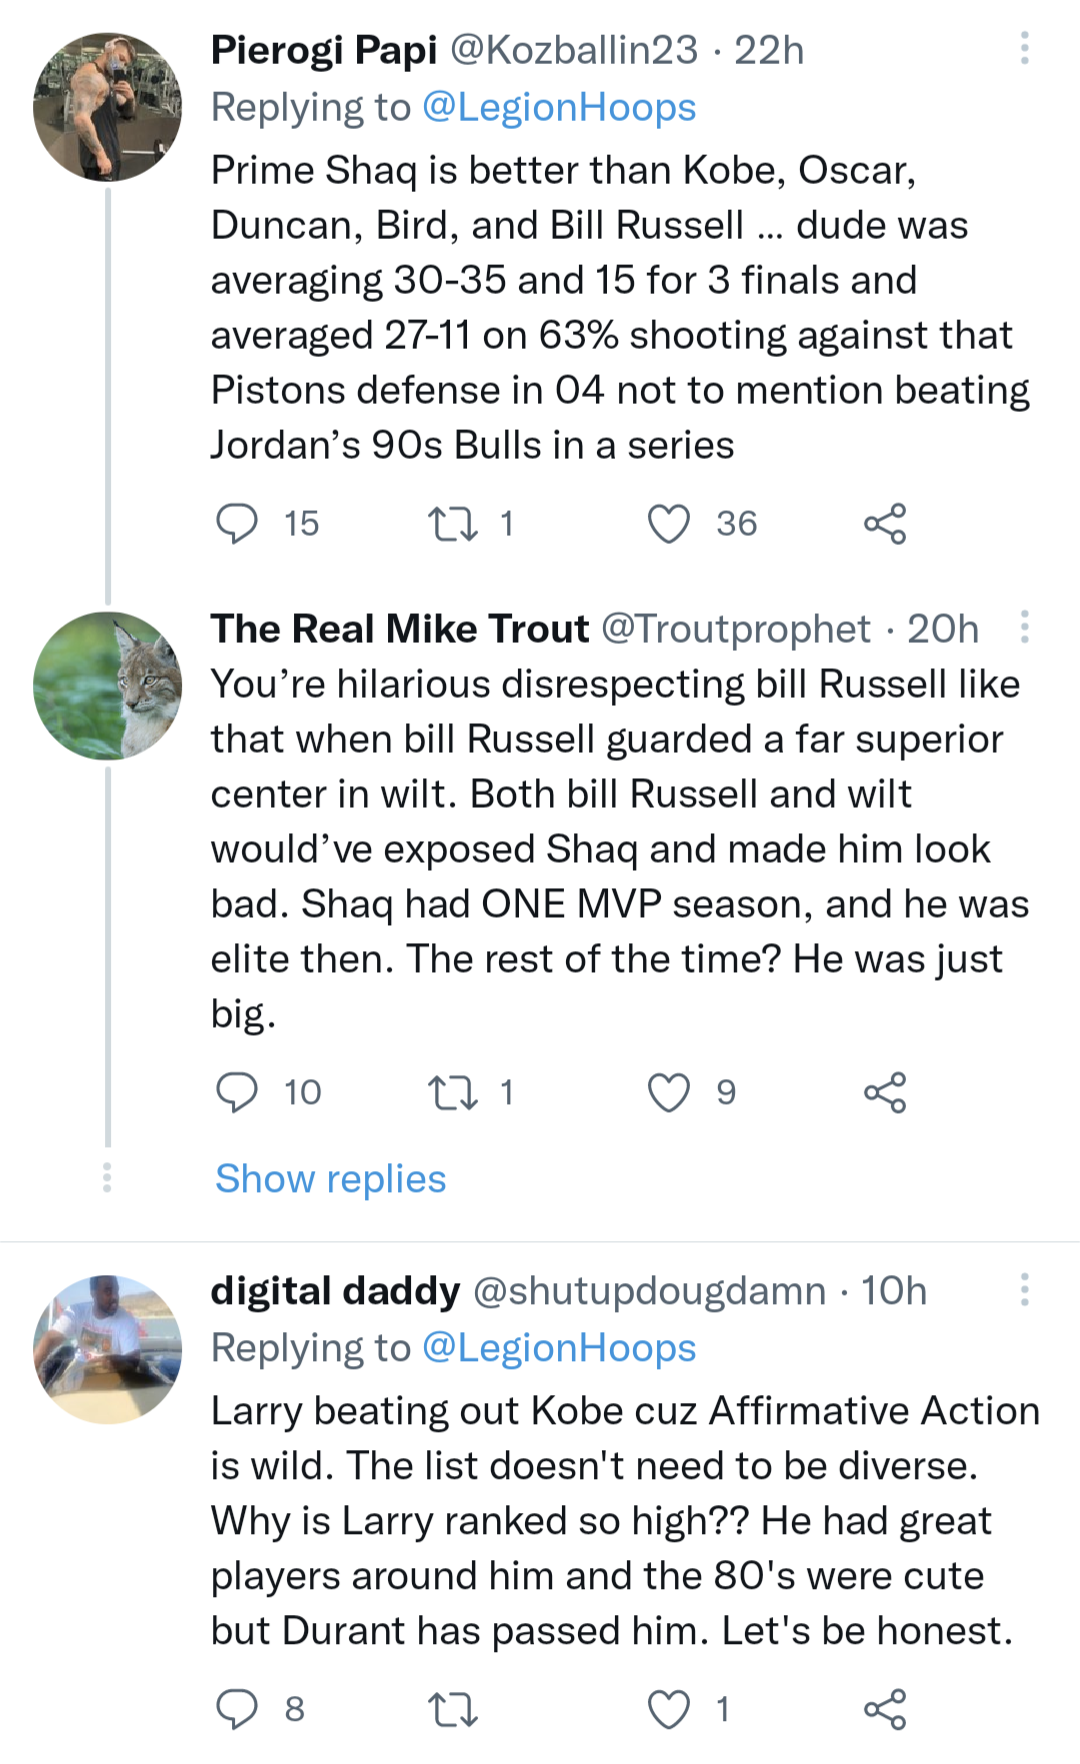Expand hidden replies with Show replies
This screenshot has height=1764, width=1080.
tap(330, 1179)
